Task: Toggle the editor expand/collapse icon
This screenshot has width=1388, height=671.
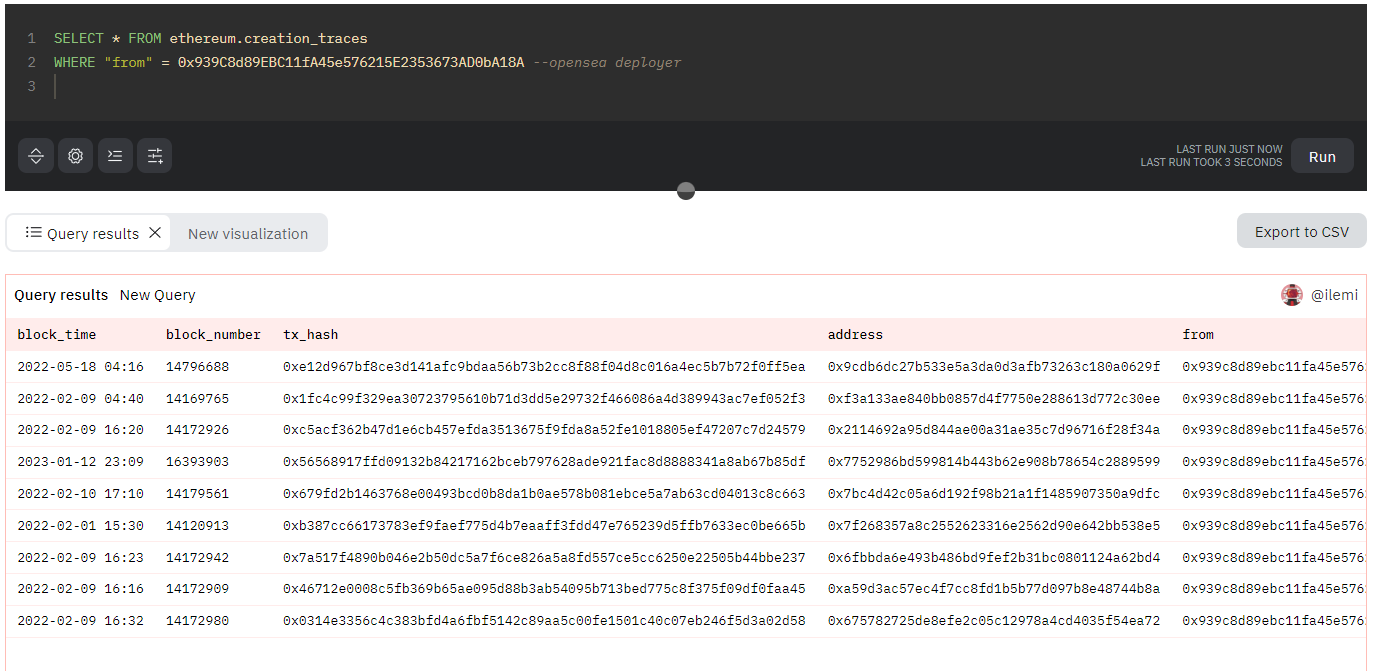Action: click(x=36, y=156)
